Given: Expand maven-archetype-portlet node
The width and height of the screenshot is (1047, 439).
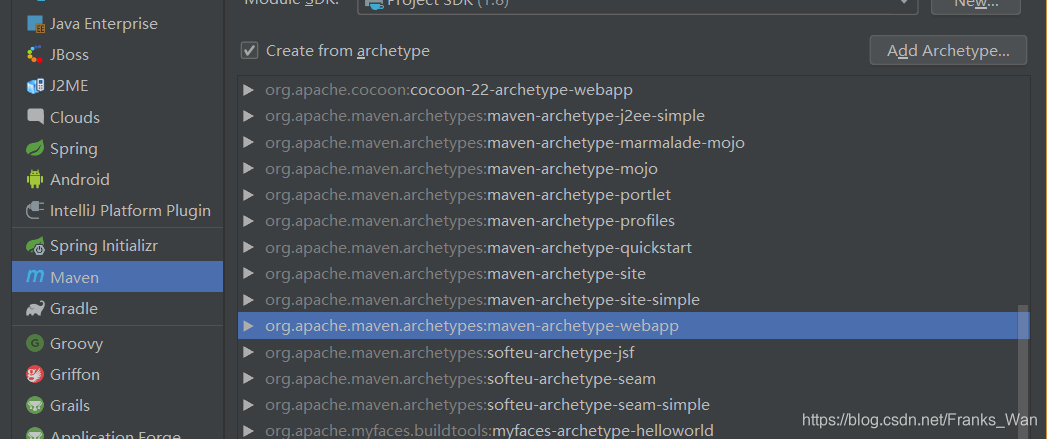Looking at the screenshot, I should tap(248, 195).
